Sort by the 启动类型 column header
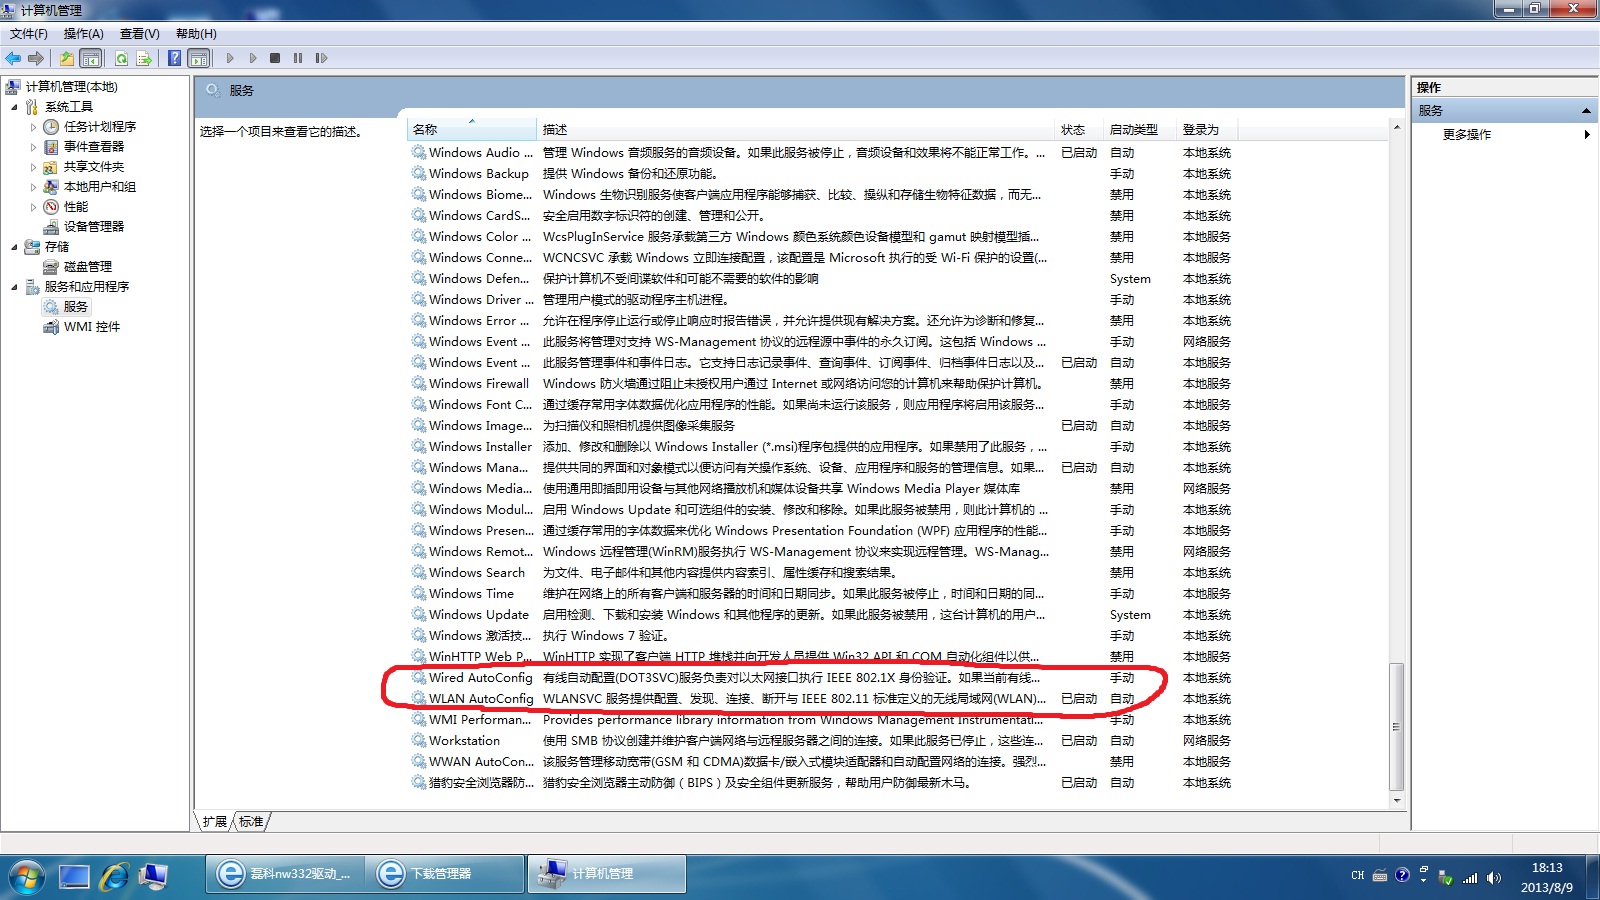 [1141, 130]
